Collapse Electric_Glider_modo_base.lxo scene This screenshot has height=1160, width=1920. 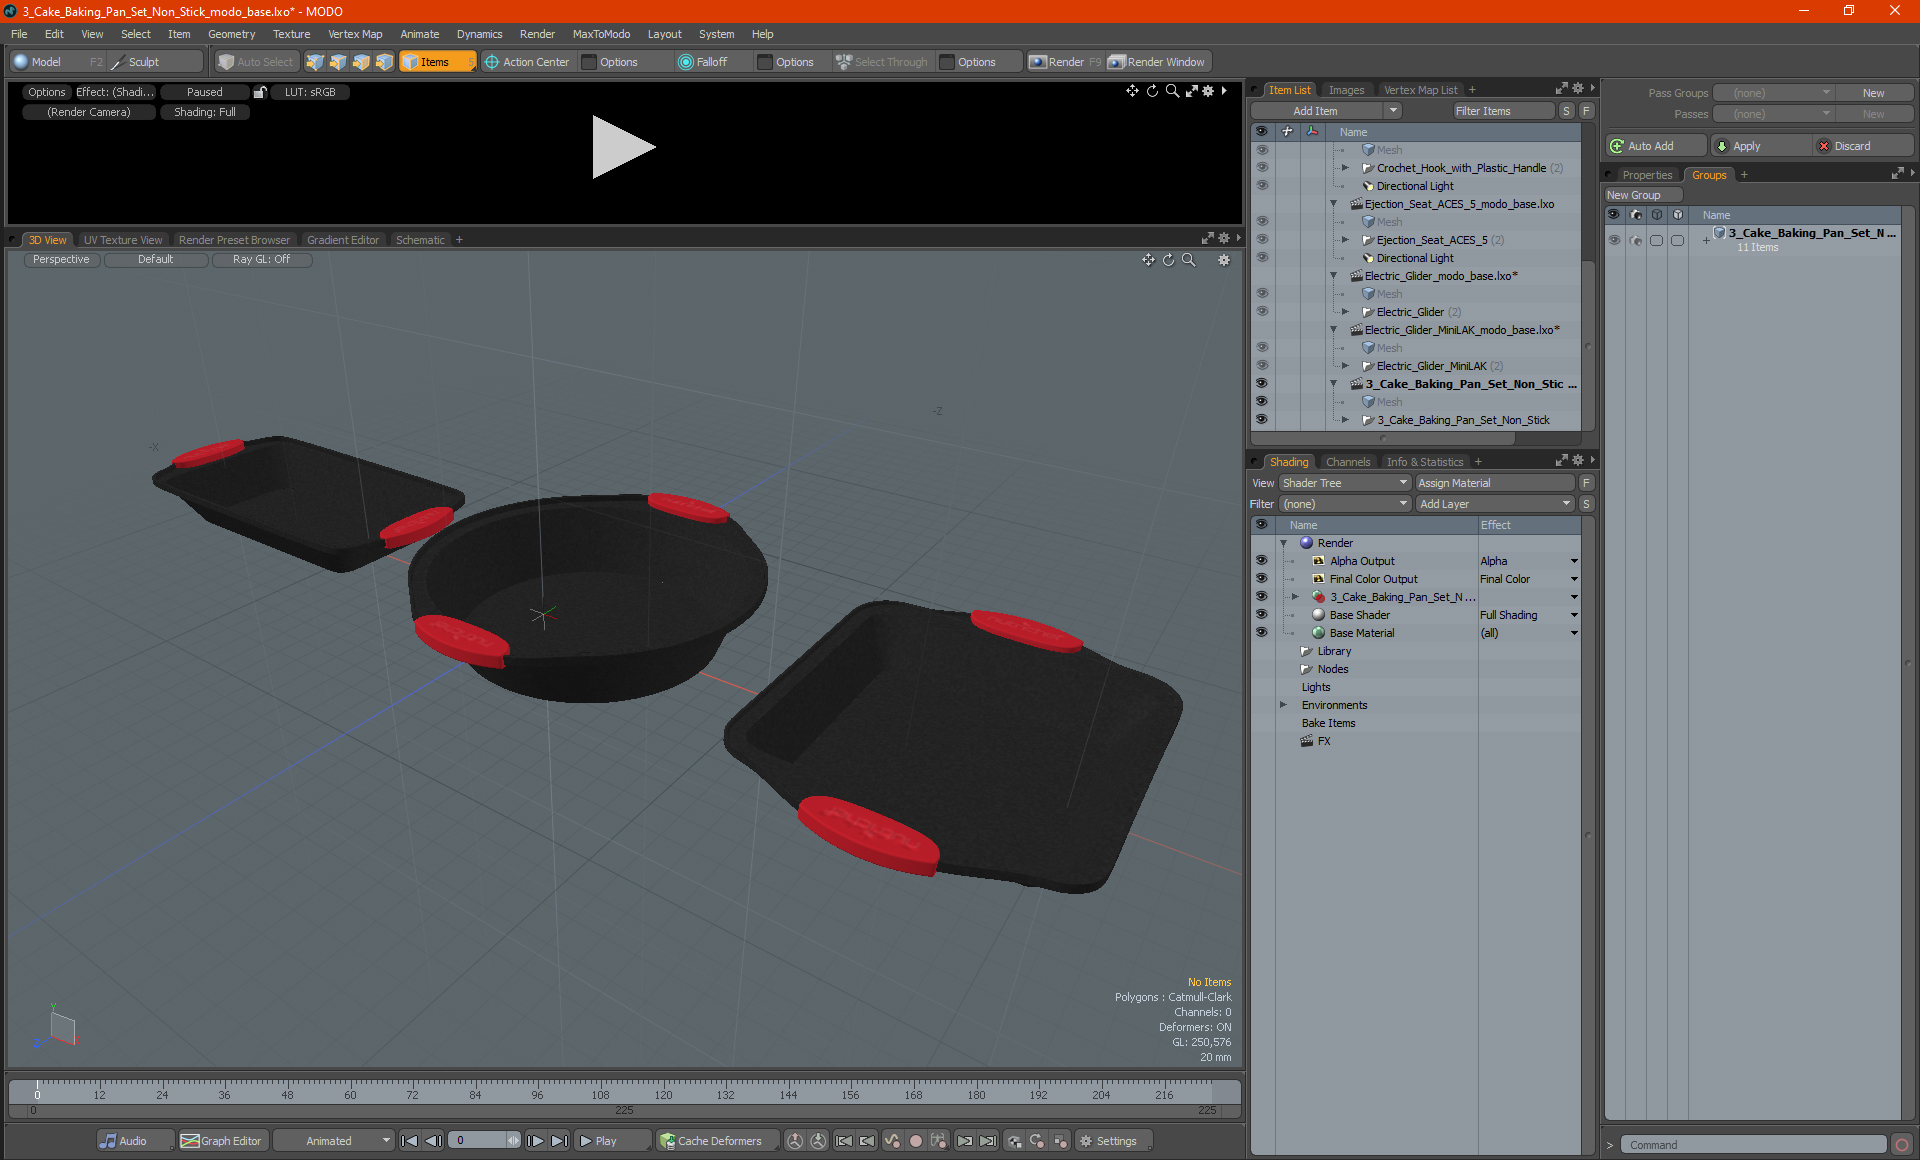coord(1333,276)
